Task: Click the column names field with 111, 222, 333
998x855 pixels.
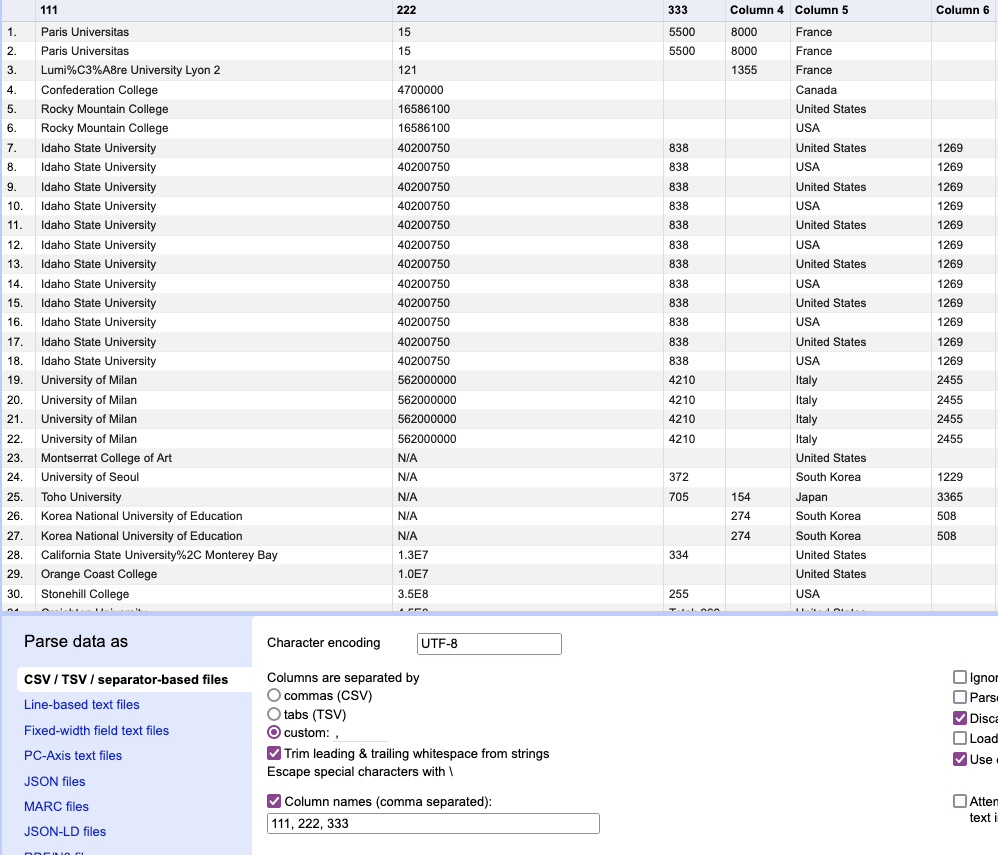Action: pyautogui.click(x=433, y=823)
